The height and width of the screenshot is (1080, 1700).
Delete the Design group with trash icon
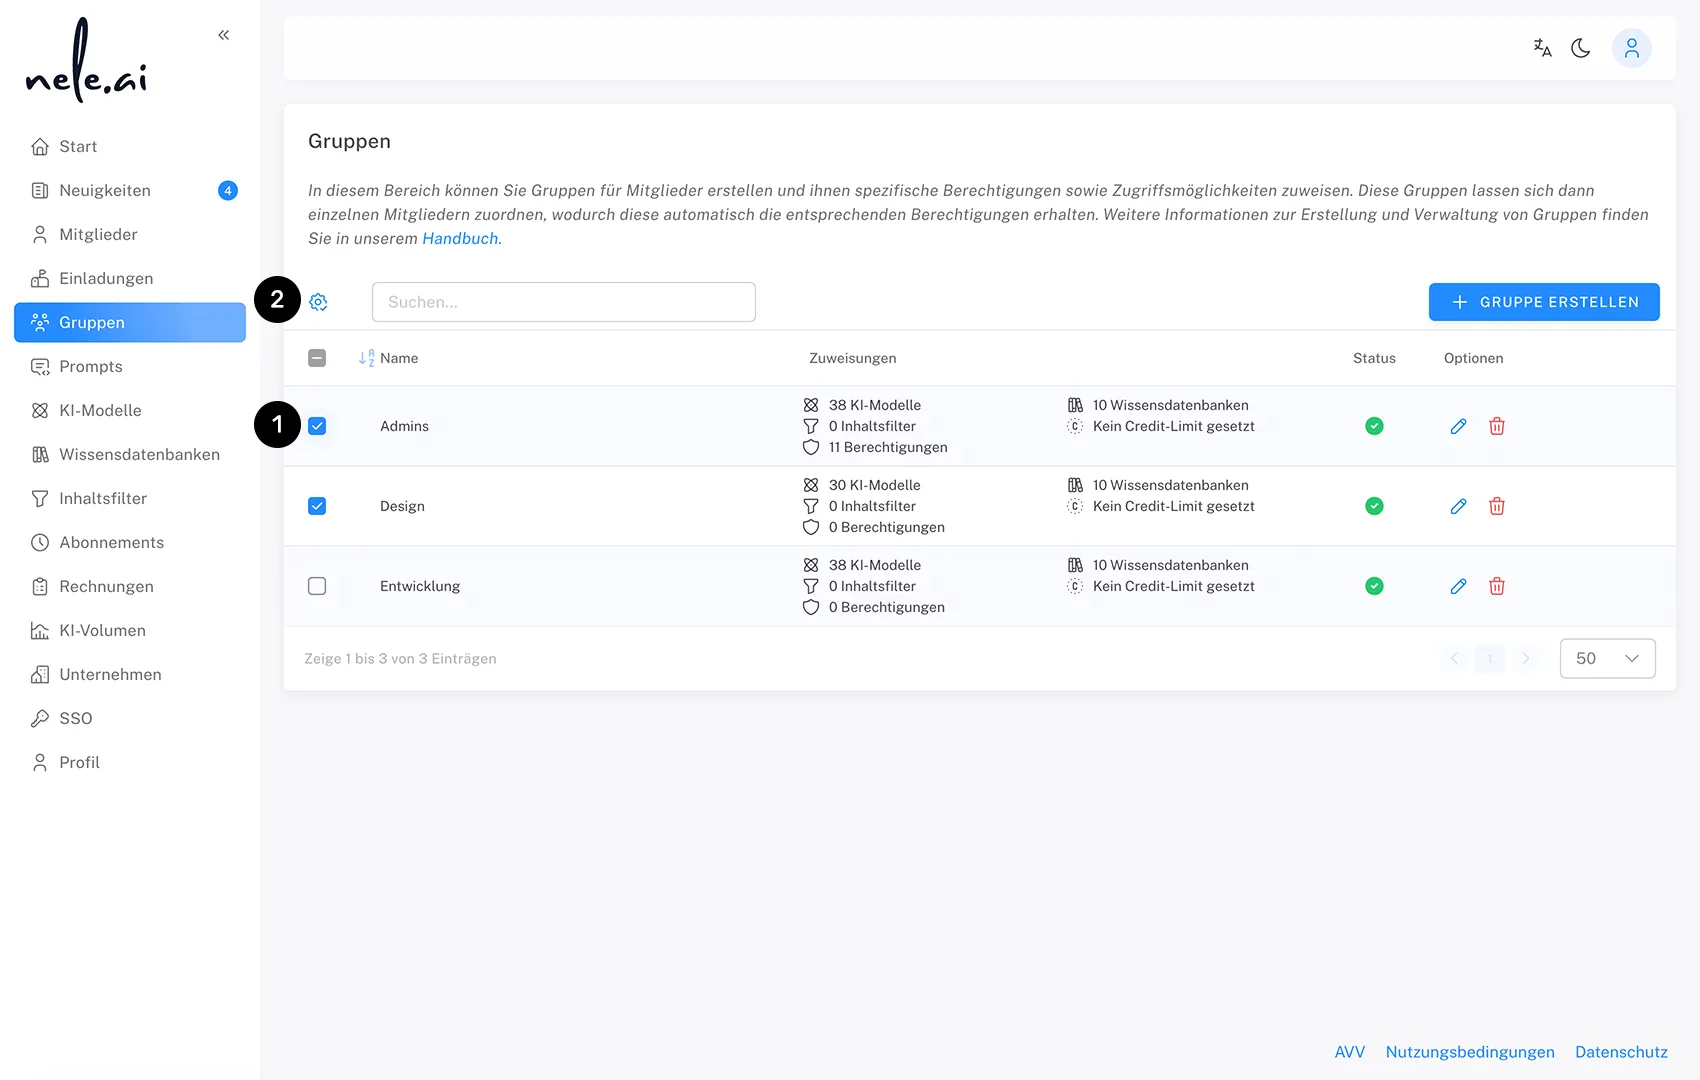[x=1497, y=506]
